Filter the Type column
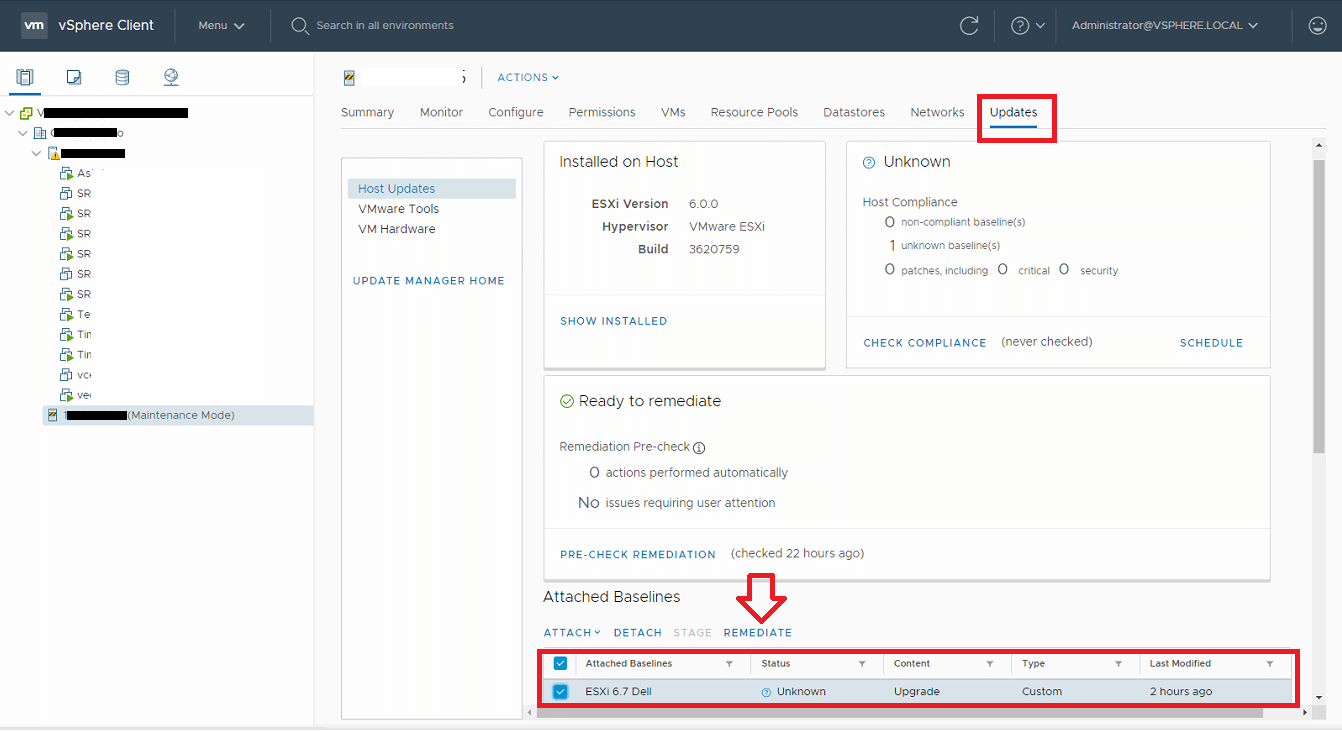Image resolution: width=1342 pixels, height=731 pixels. [x=1118, y=664]
